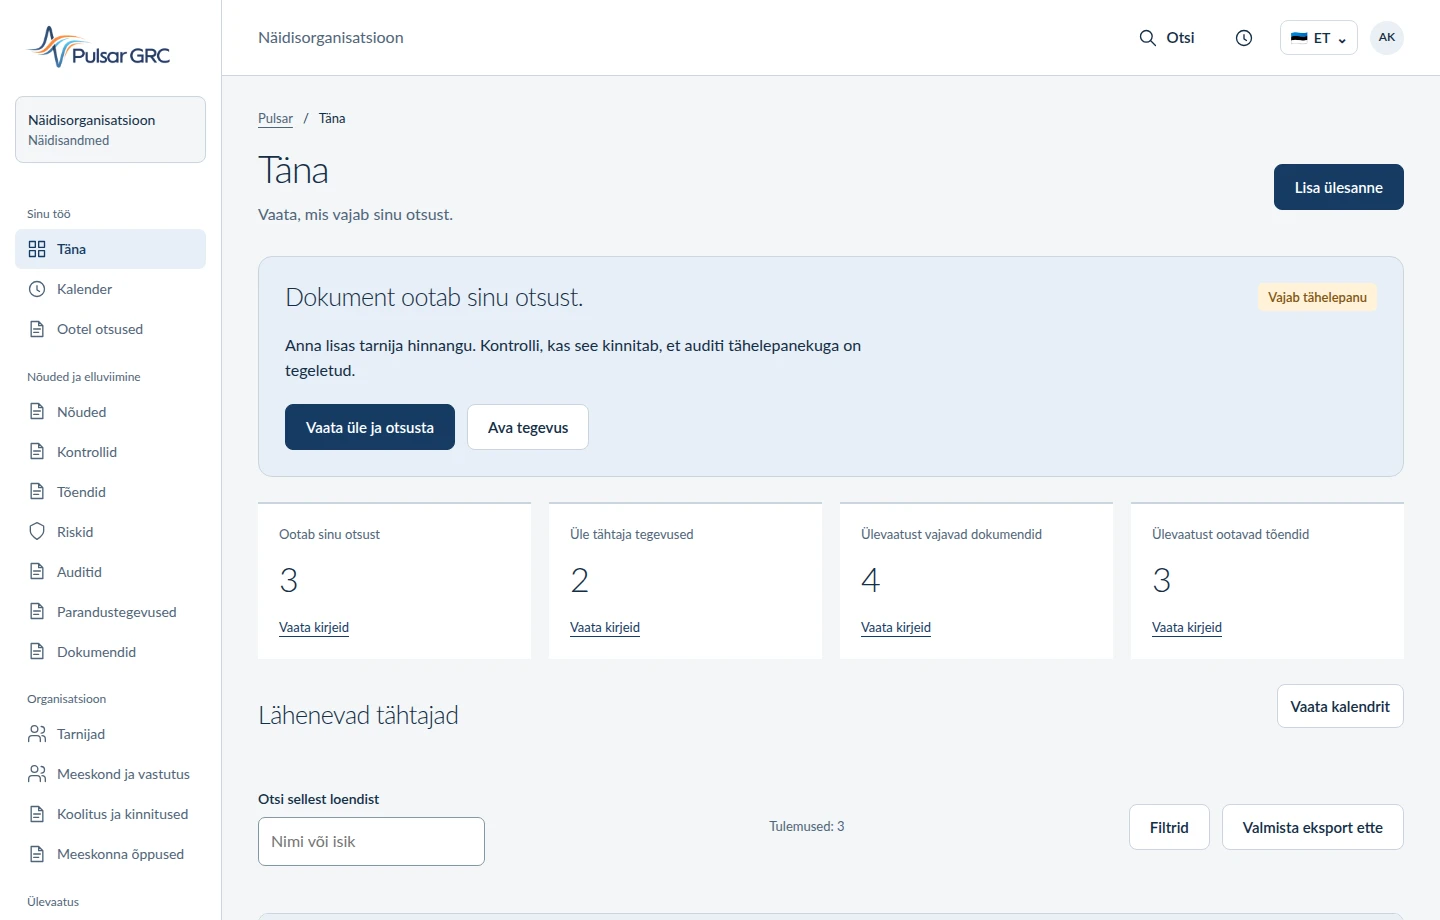Click the Meeskonna õppused document icon

37,854
